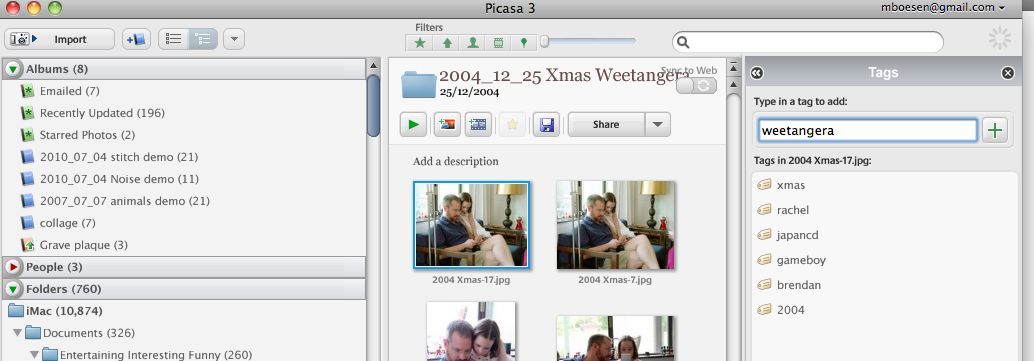Click the album list scrollbar thumb
The image size is (1034, 361).
[373, 106]
